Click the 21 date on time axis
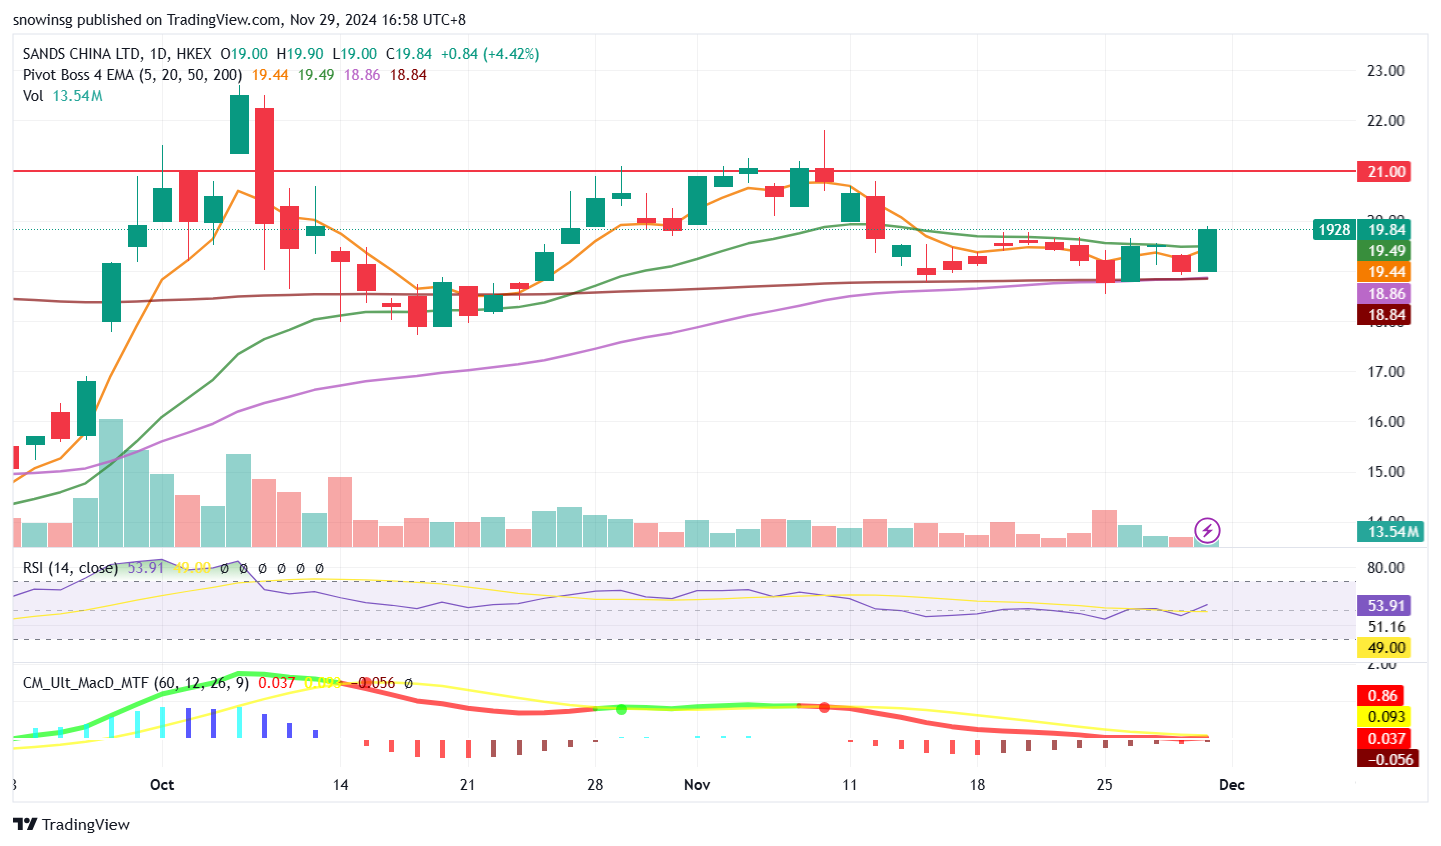This screenshot has width=1441, height=846. 467,785
